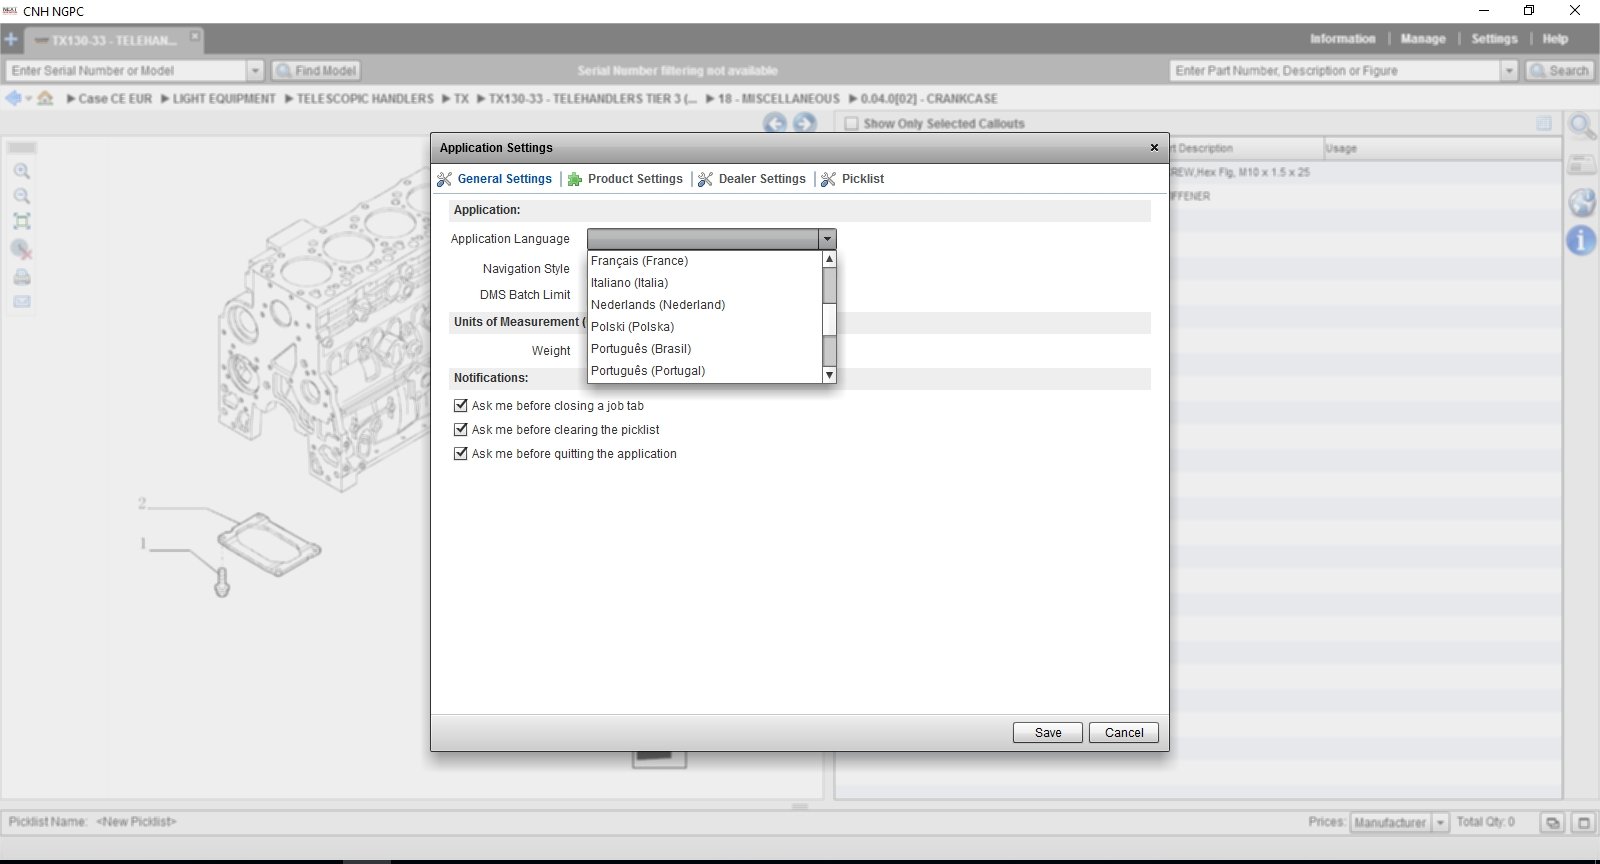Choose Français (France) language option

click(x=705, y=260)
